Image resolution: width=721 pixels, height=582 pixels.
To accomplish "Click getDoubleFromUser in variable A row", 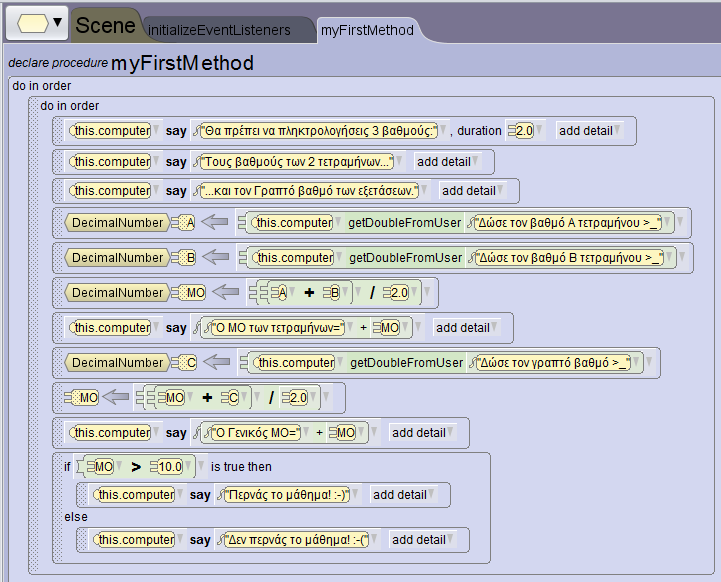I will [404, 223].
